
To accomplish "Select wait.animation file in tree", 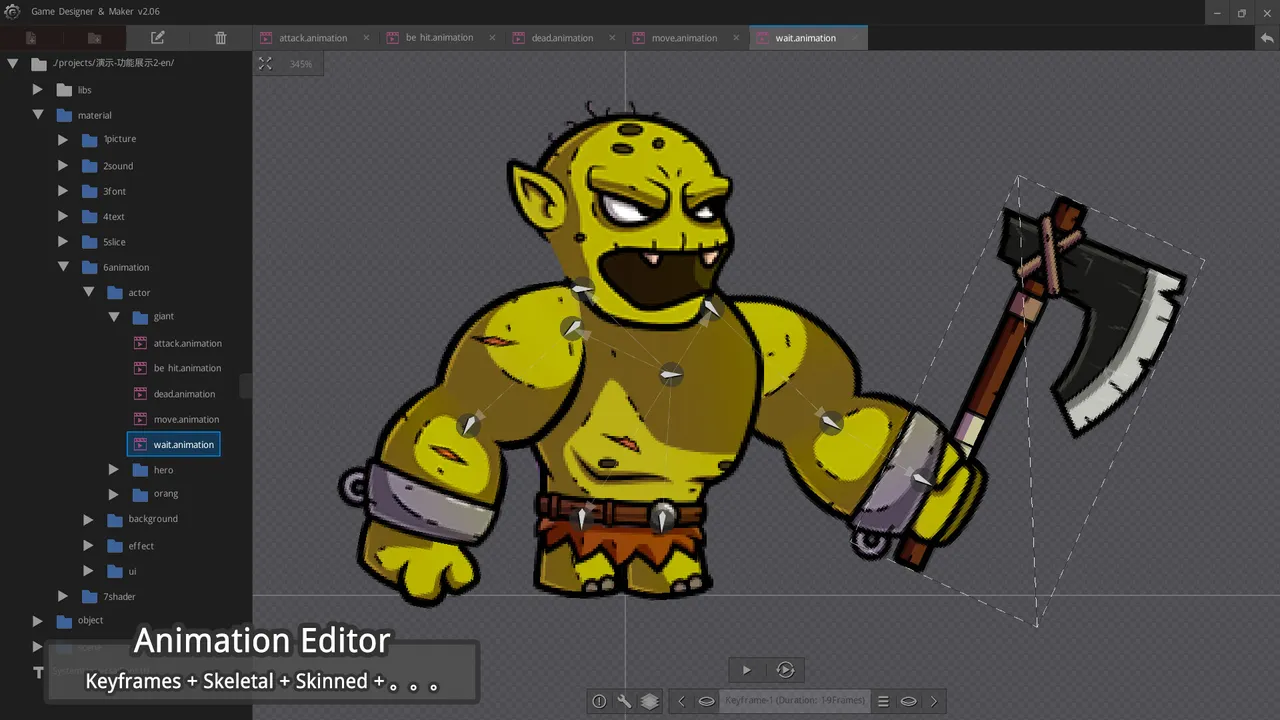I will 174,444.
